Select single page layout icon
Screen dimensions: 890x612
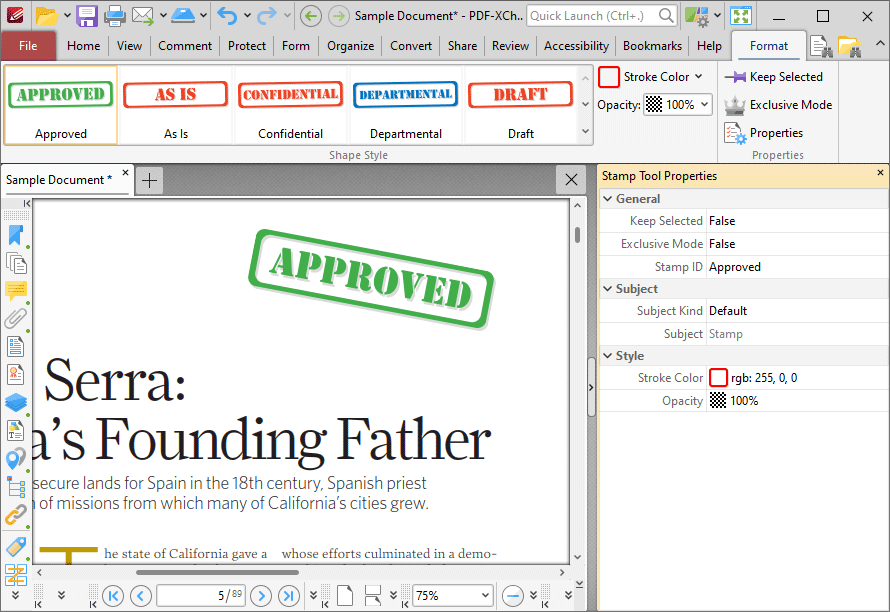click(345, 596)
